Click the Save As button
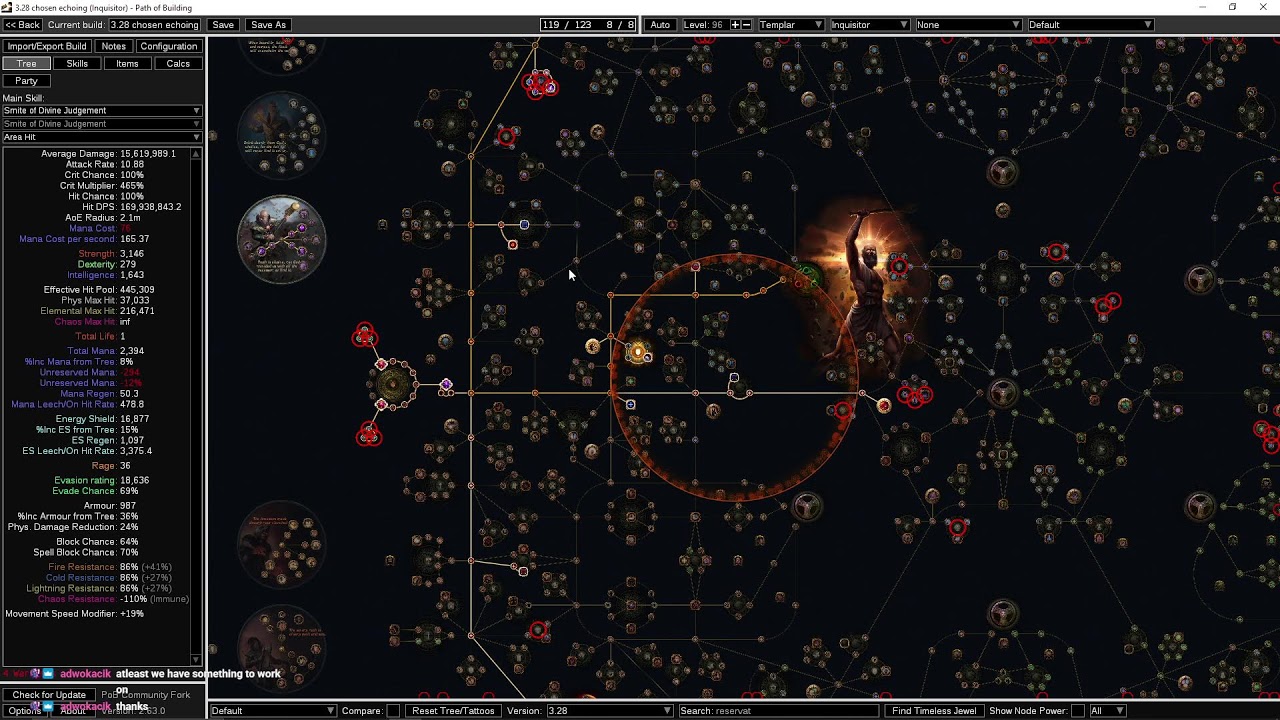This screenshot has width=1280, height=720. (268, 24)
